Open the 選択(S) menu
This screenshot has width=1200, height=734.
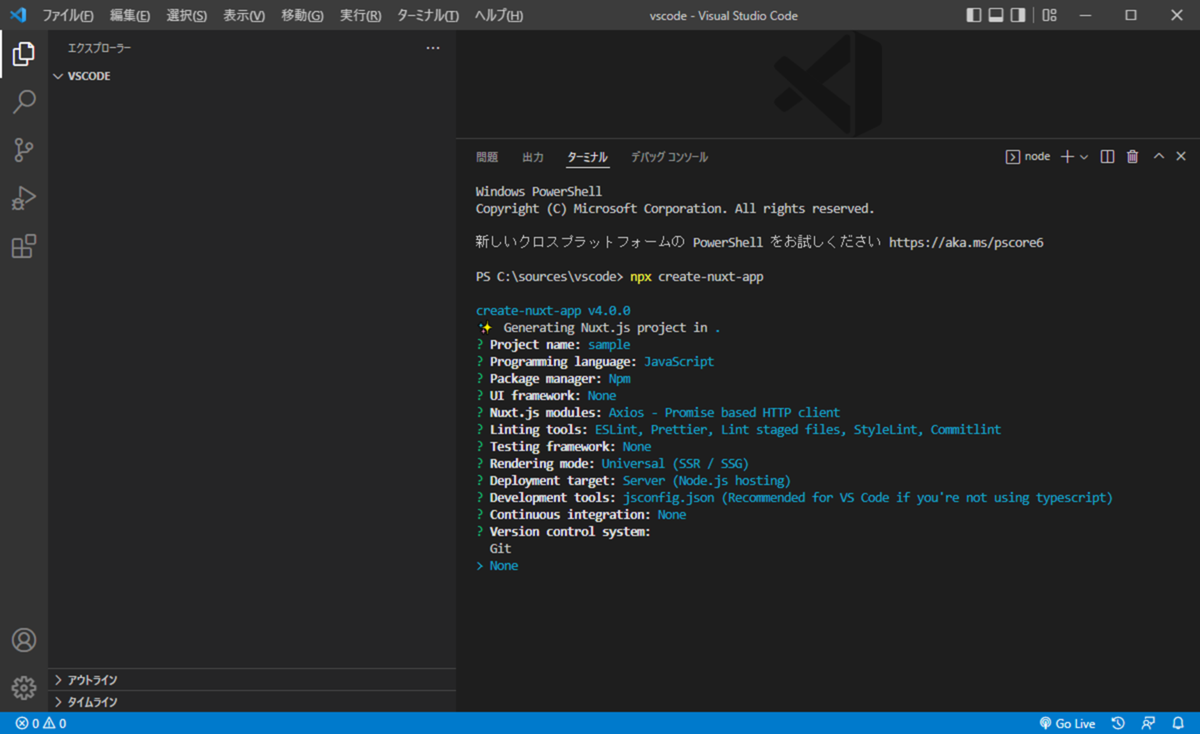(187, 16)
